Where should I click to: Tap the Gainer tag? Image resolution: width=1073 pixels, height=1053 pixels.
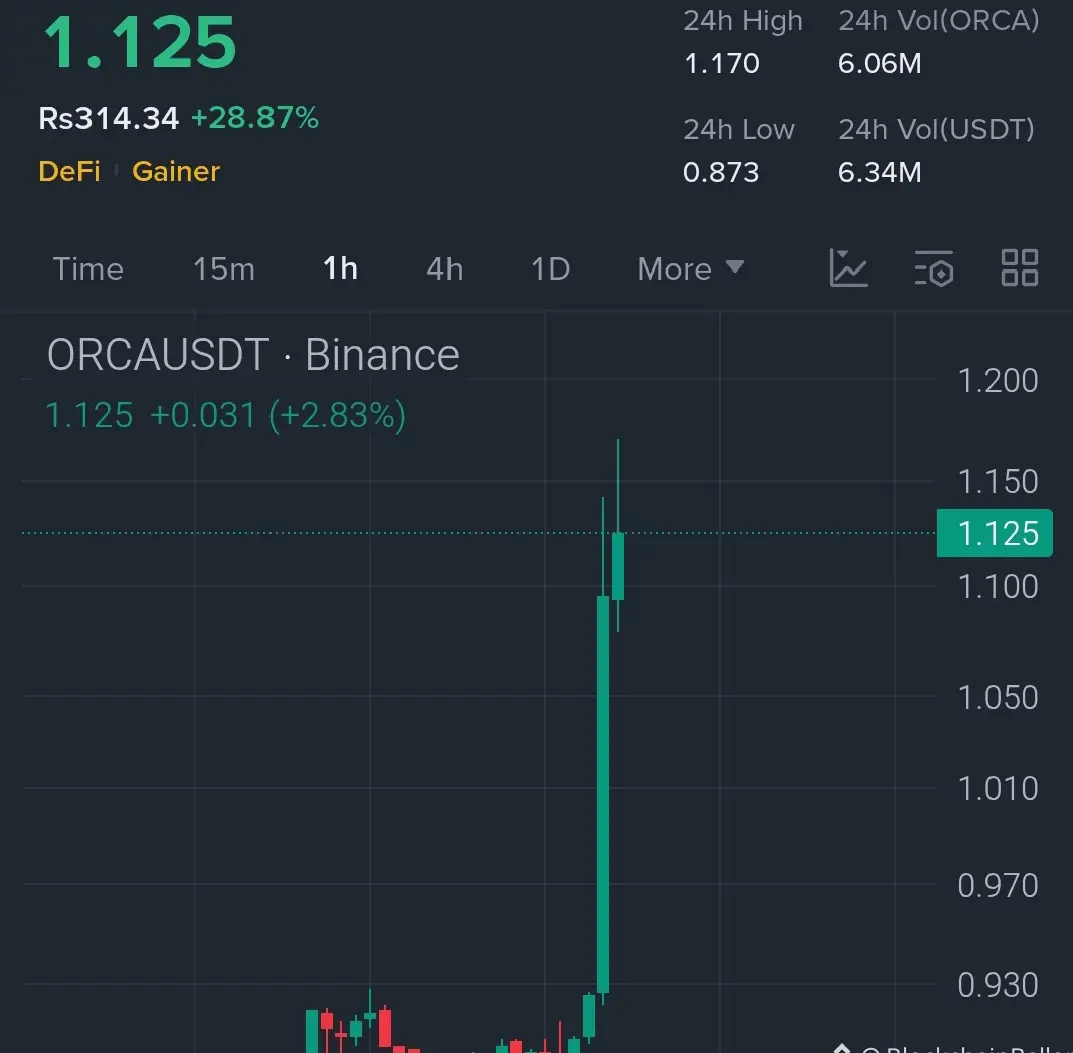(x=176, y=171)
